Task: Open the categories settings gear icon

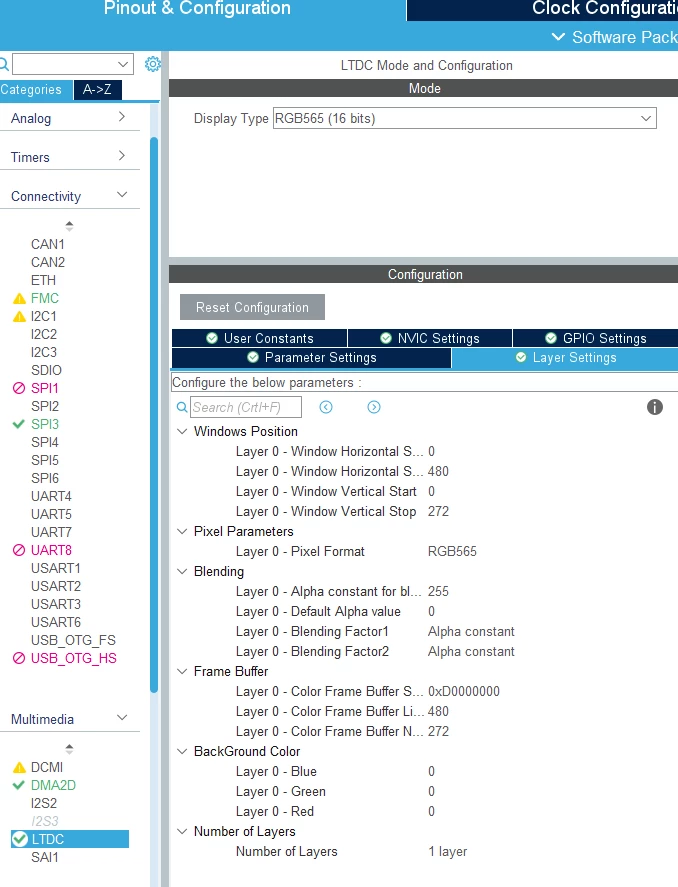Action: point(152,64)
